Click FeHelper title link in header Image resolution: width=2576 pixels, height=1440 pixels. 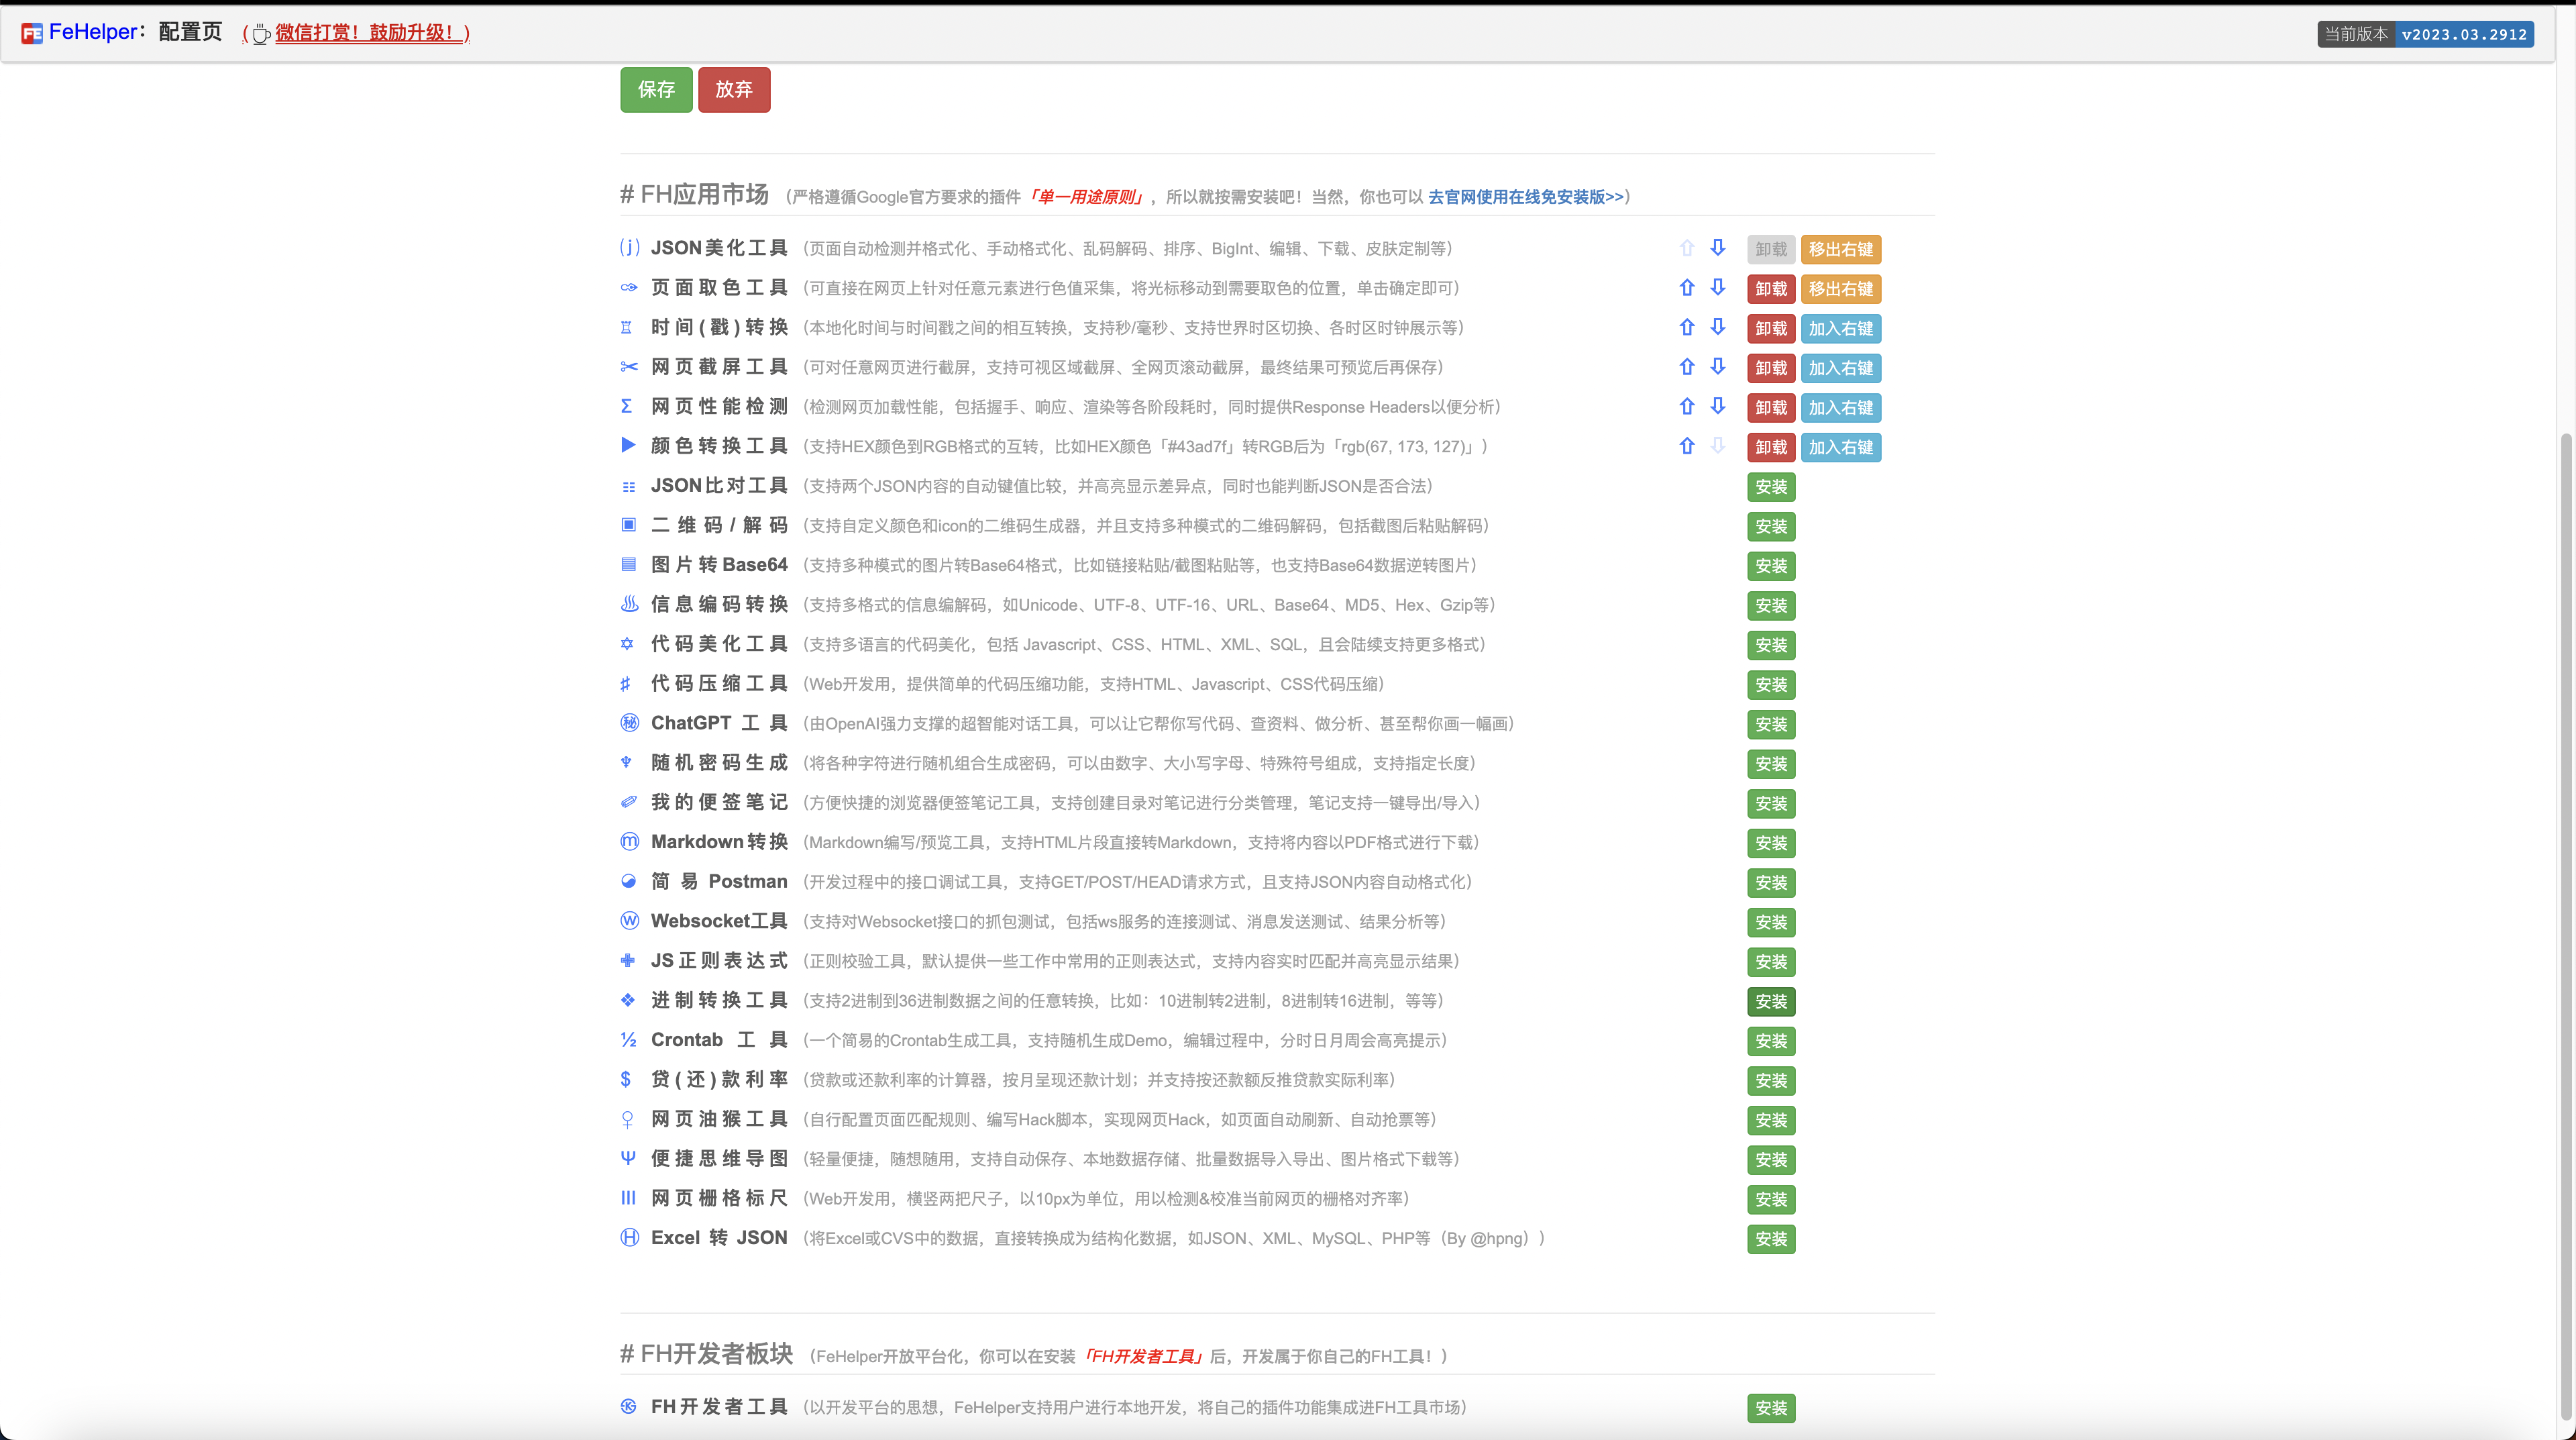click(x=93, y=32)
